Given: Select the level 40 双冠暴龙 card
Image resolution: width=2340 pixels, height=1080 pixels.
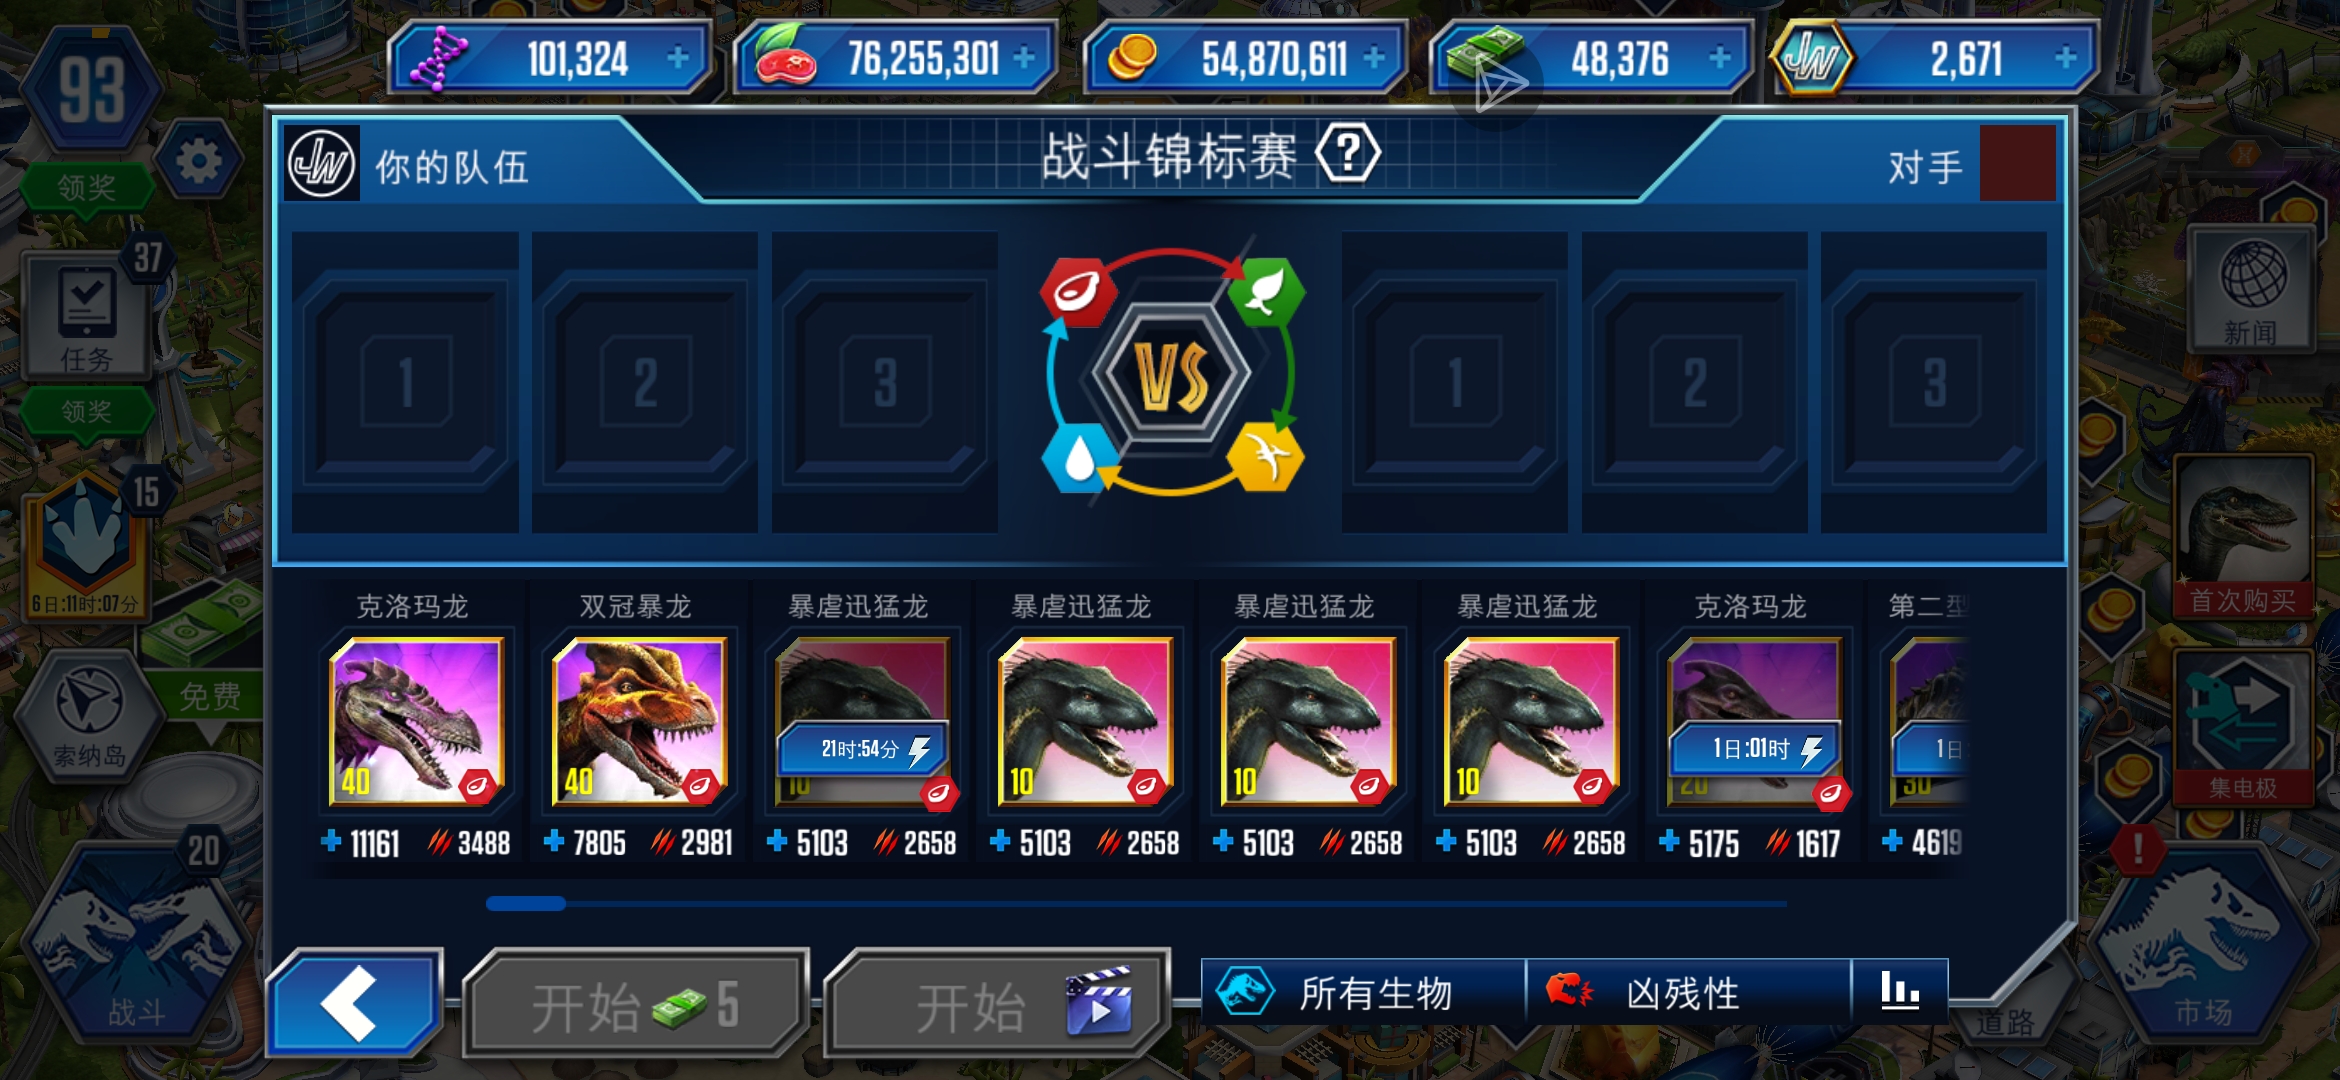Looking at the screenshot, I should [639, 721].
